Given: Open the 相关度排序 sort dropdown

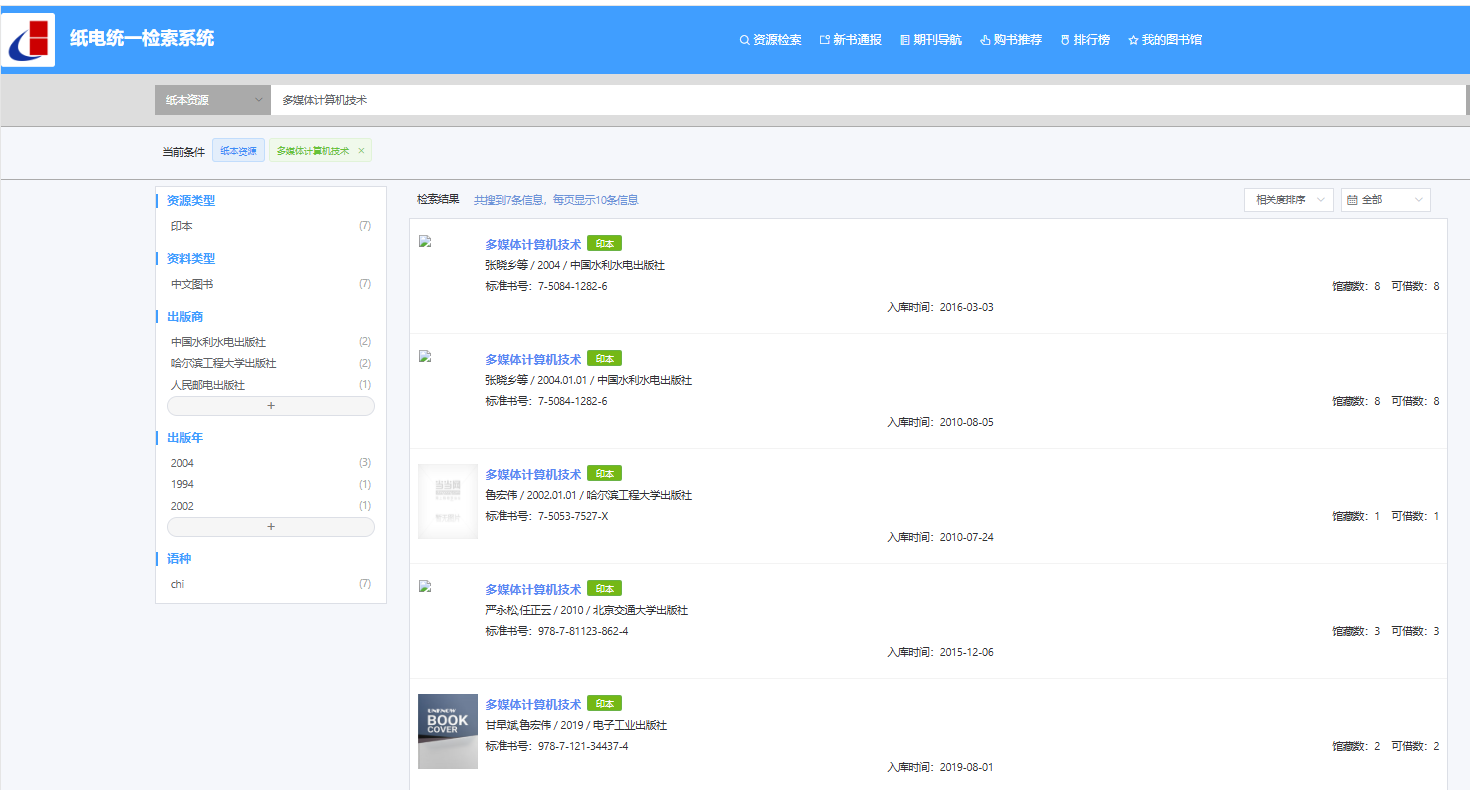Looking at the screenshot, I should click(x=1288, y=200).
